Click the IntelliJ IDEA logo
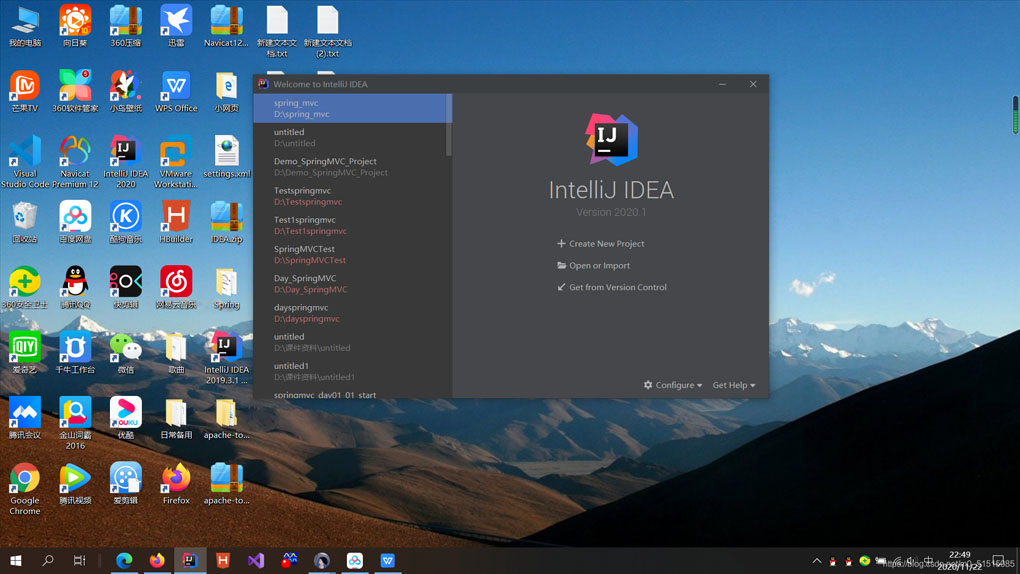The image size is (1020, 574). coord(611,140)
